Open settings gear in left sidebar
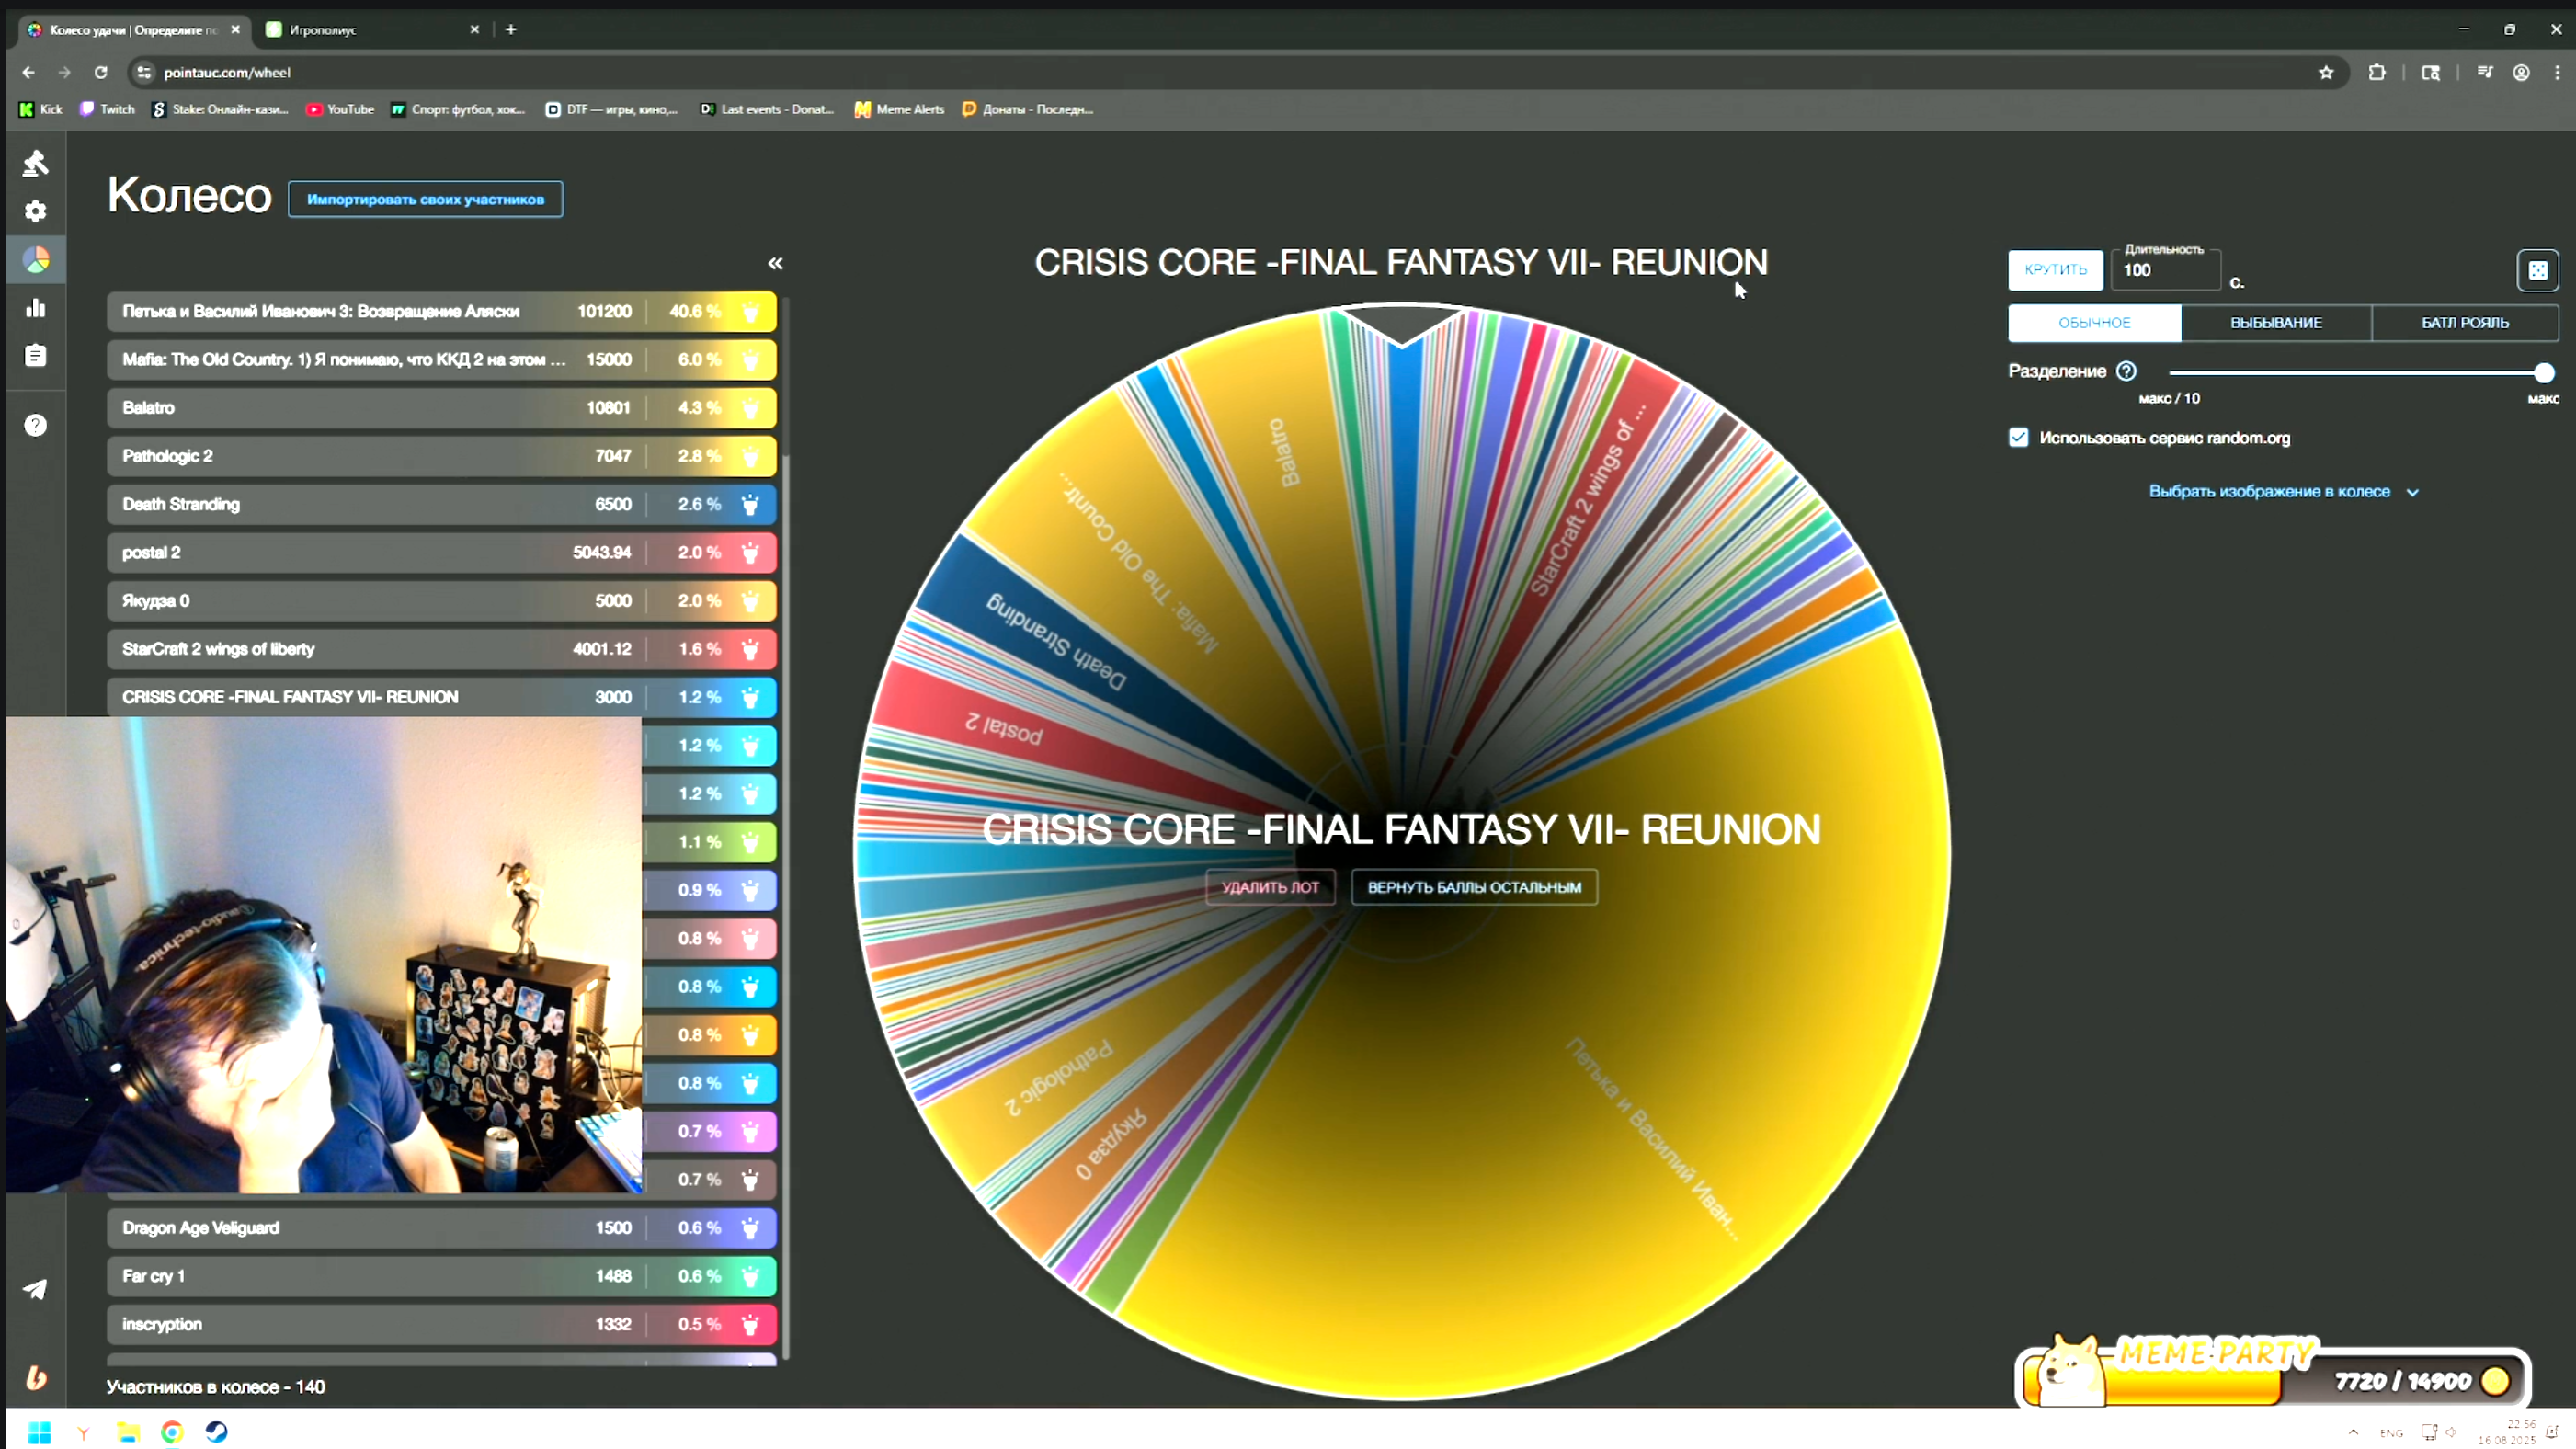2576x1449 pixels. click(x=36, y=211)
